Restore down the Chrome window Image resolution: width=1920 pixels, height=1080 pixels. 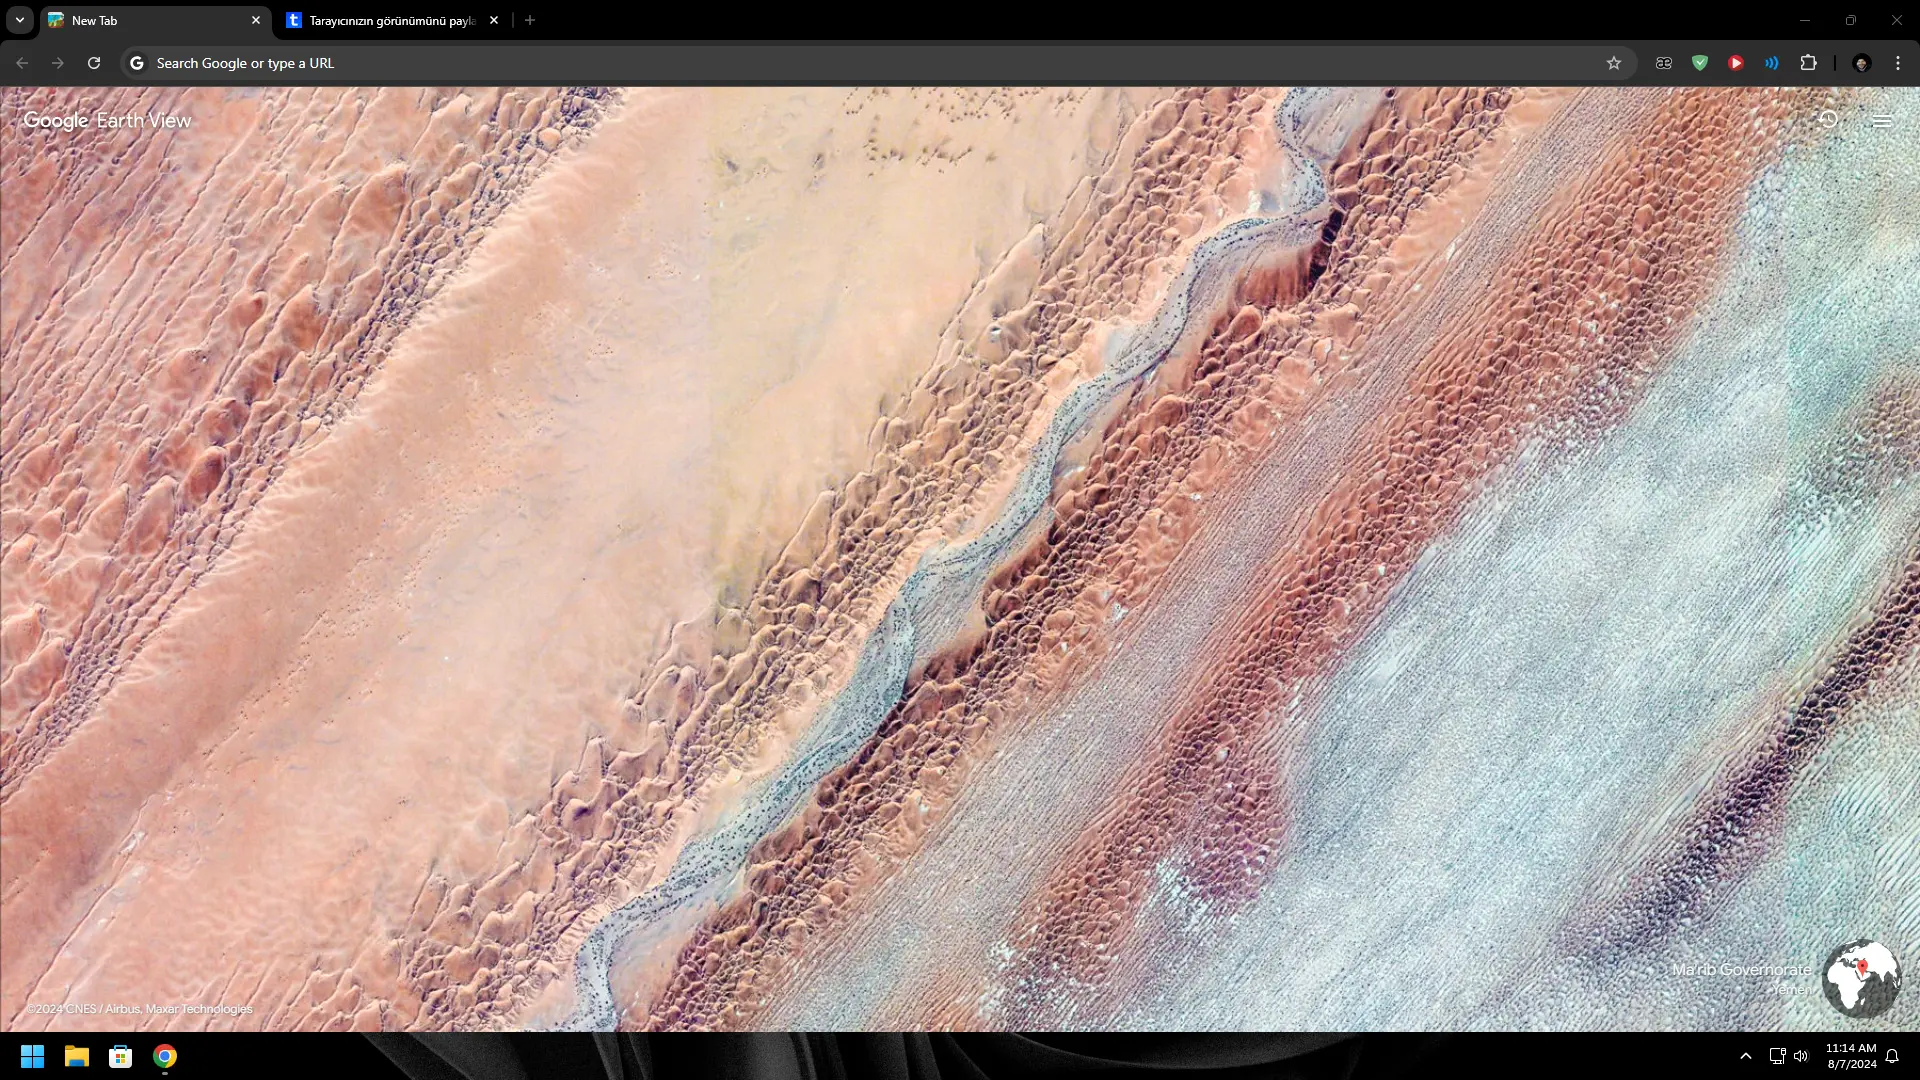point(1851,20)
